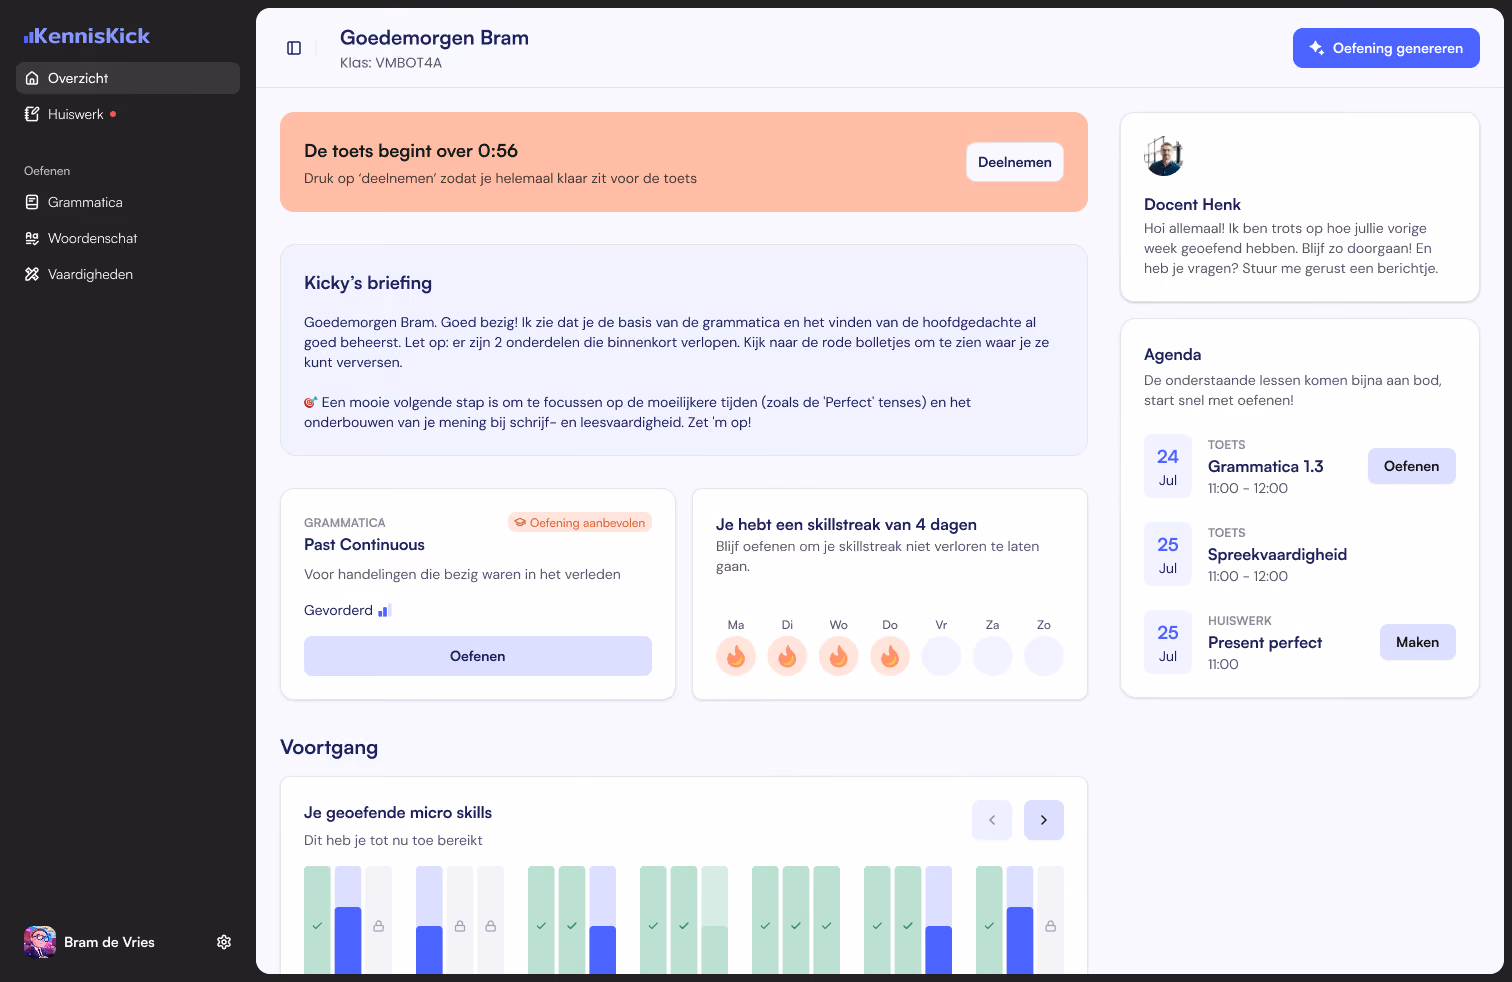1512x982 pixels.
Task: Click the Vaardigheden tools icon
Action: coord(32,274)
